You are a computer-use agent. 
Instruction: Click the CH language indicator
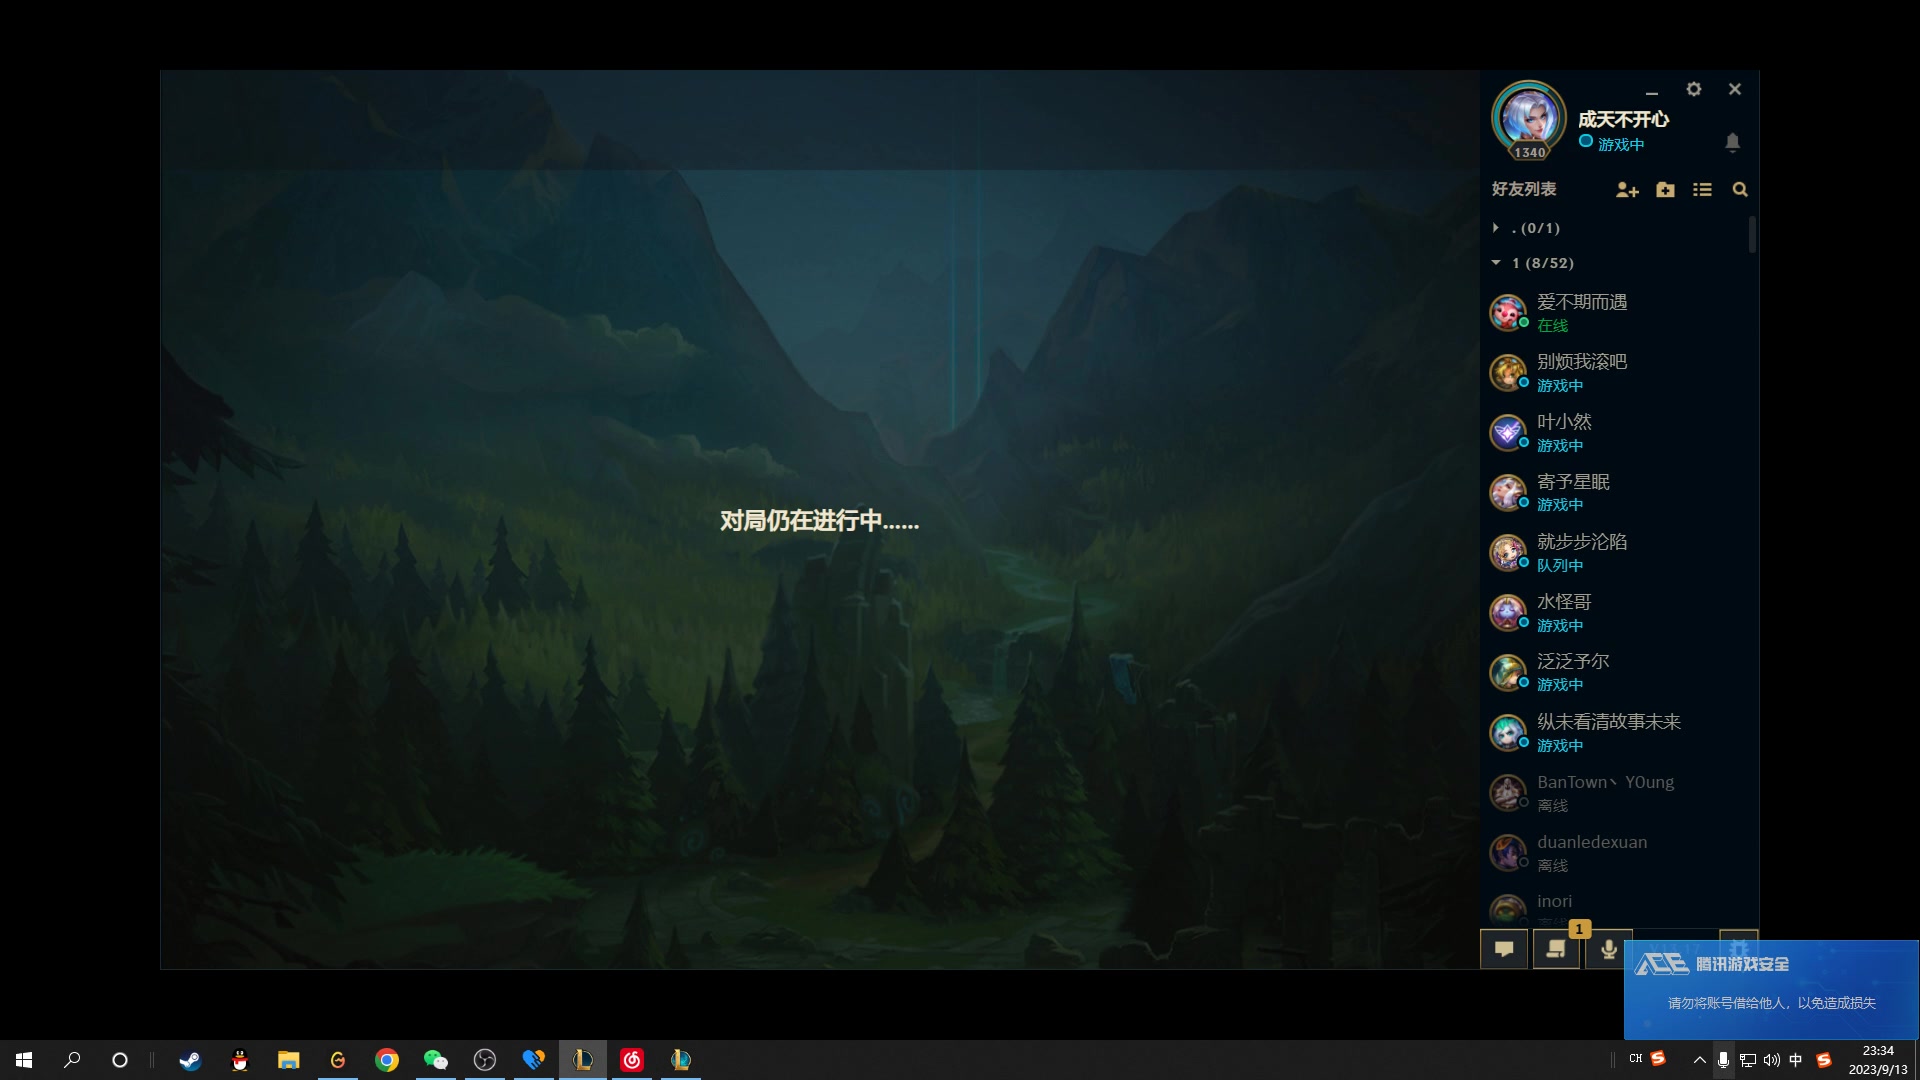click(x=1636, y=1058)
